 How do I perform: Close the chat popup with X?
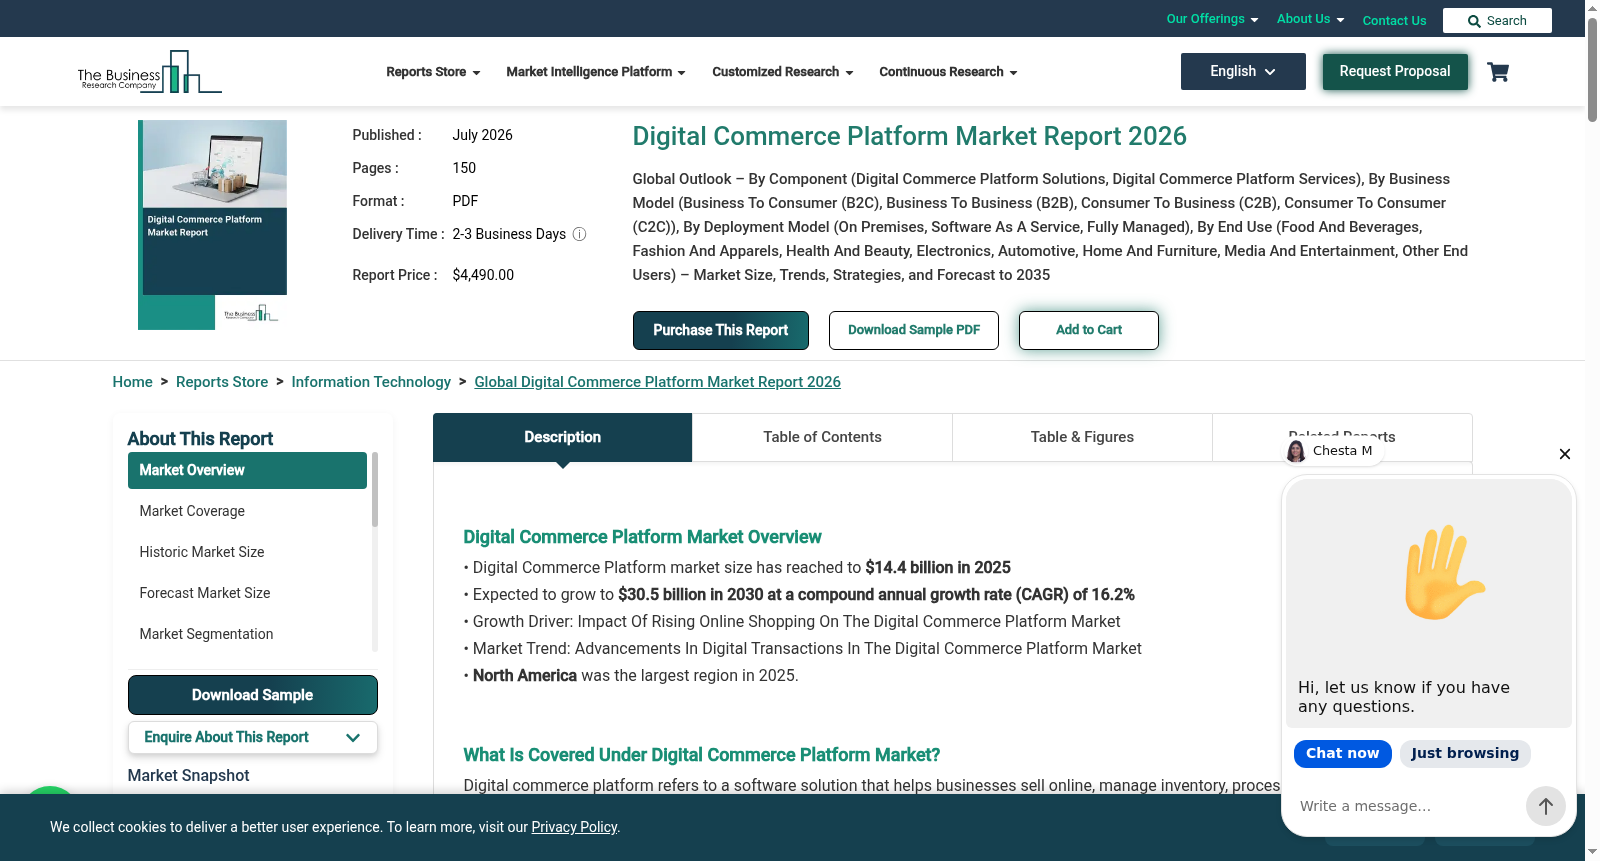[1565, 454]
